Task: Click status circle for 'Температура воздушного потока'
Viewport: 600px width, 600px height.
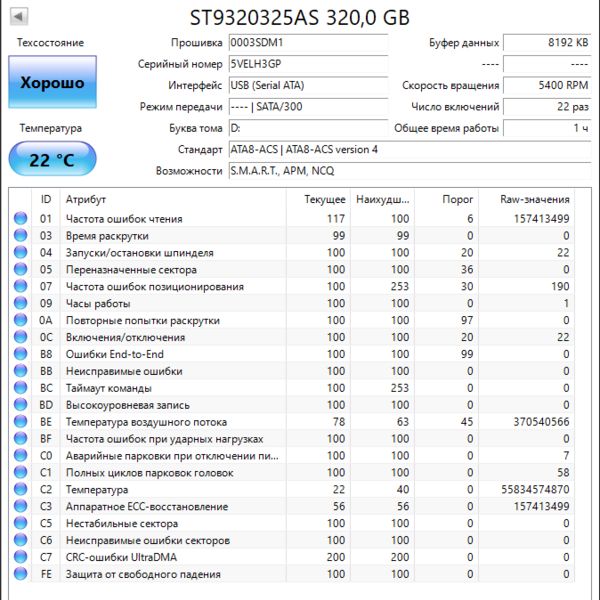Action: click(x=21, y=421)
